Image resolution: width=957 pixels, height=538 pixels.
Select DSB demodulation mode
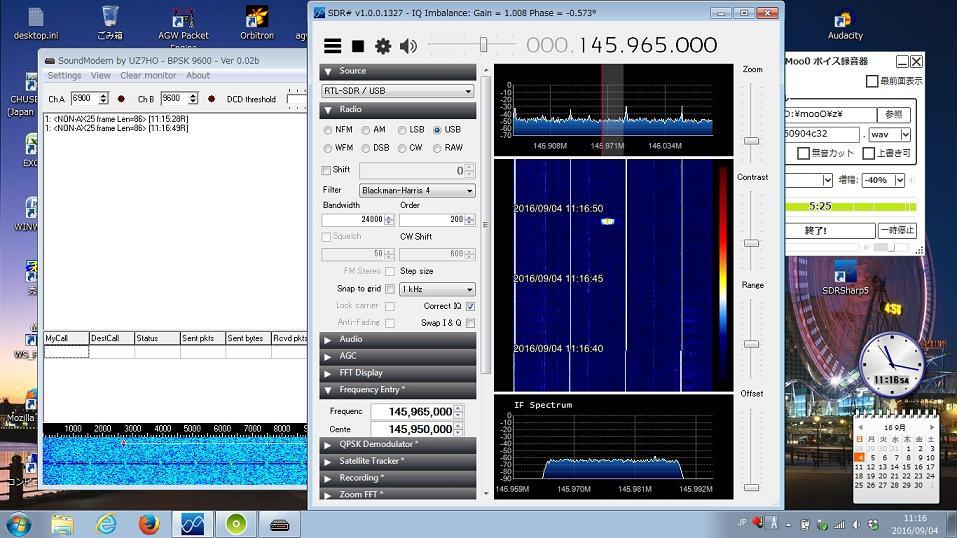pos(365,148)
